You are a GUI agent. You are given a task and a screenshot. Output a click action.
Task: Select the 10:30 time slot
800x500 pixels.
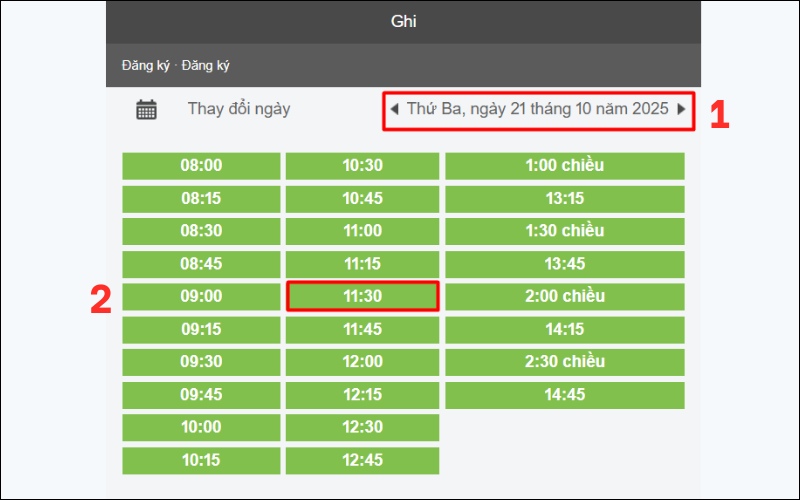click(362, 166)
